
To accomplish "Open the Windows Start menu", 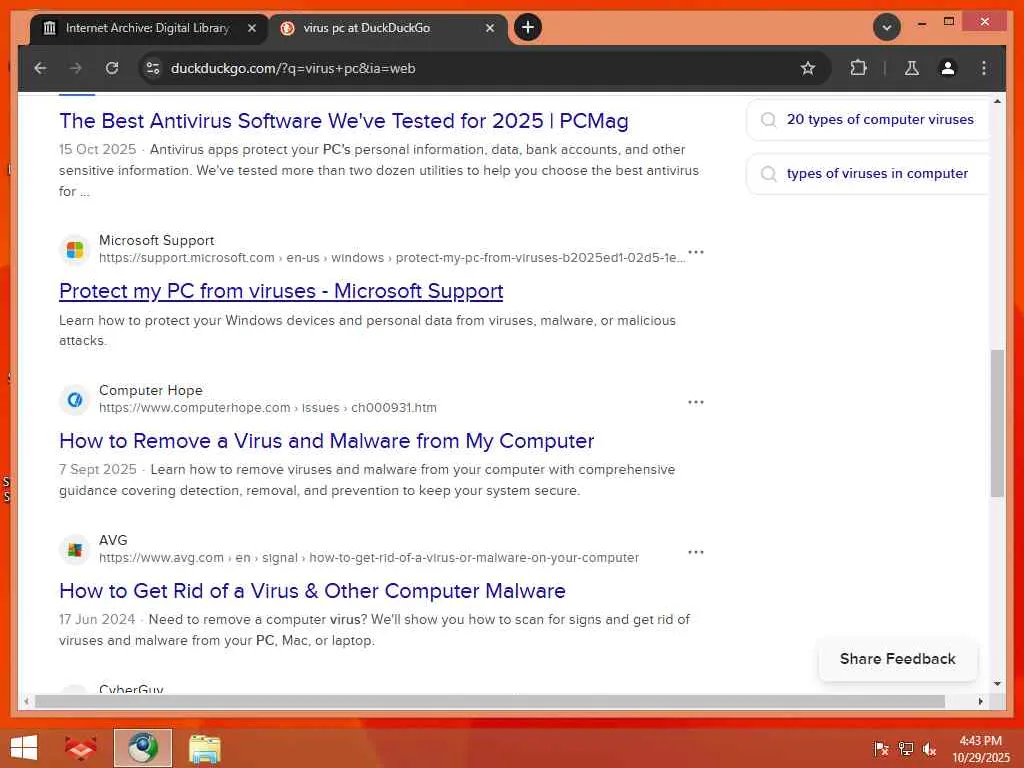I will point(24,748).
